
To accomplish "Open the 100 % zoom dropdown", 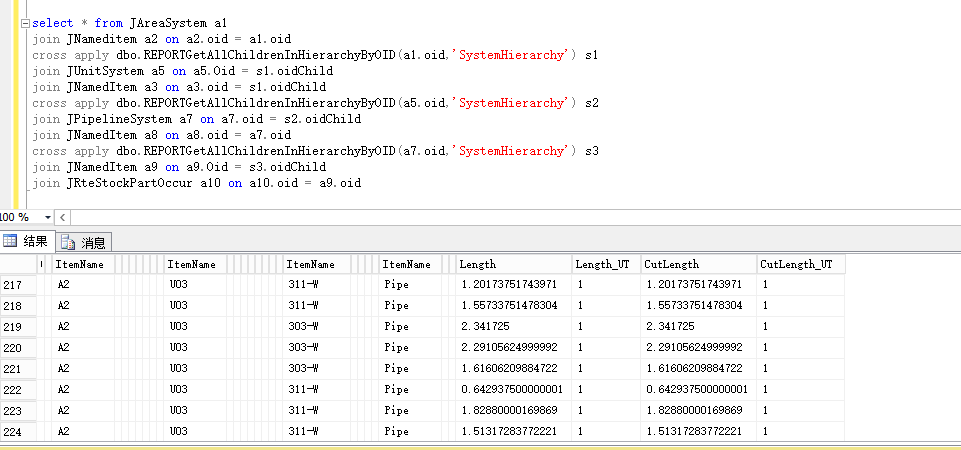I will point(48,218).
